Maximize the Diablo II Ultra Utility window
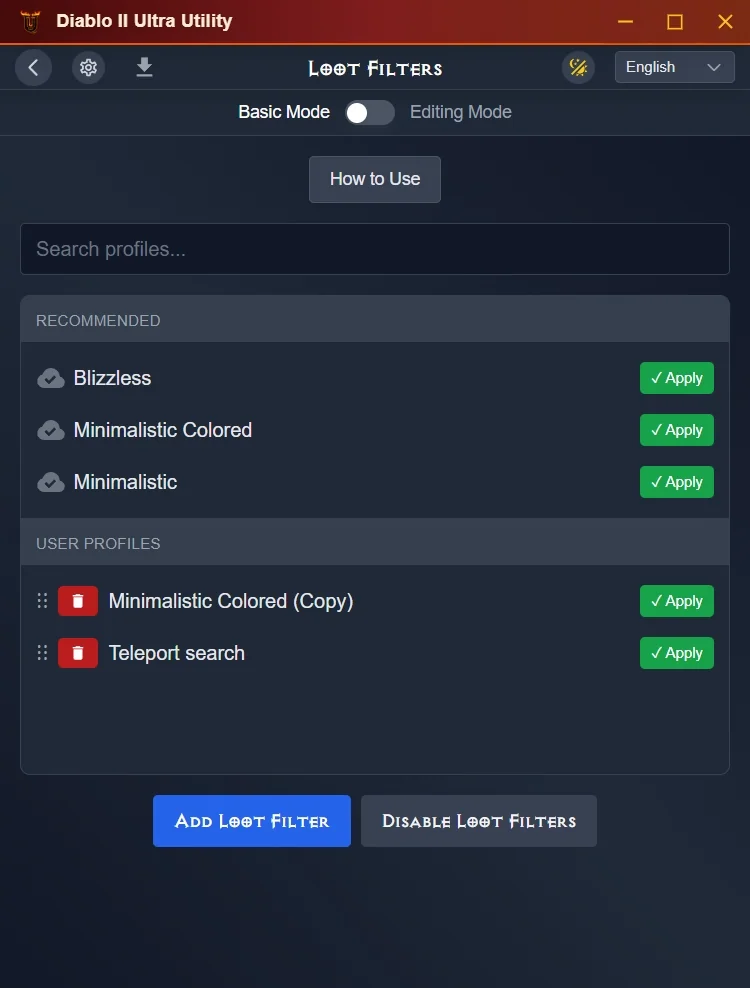750x988 pixels. tap(675, 22)
